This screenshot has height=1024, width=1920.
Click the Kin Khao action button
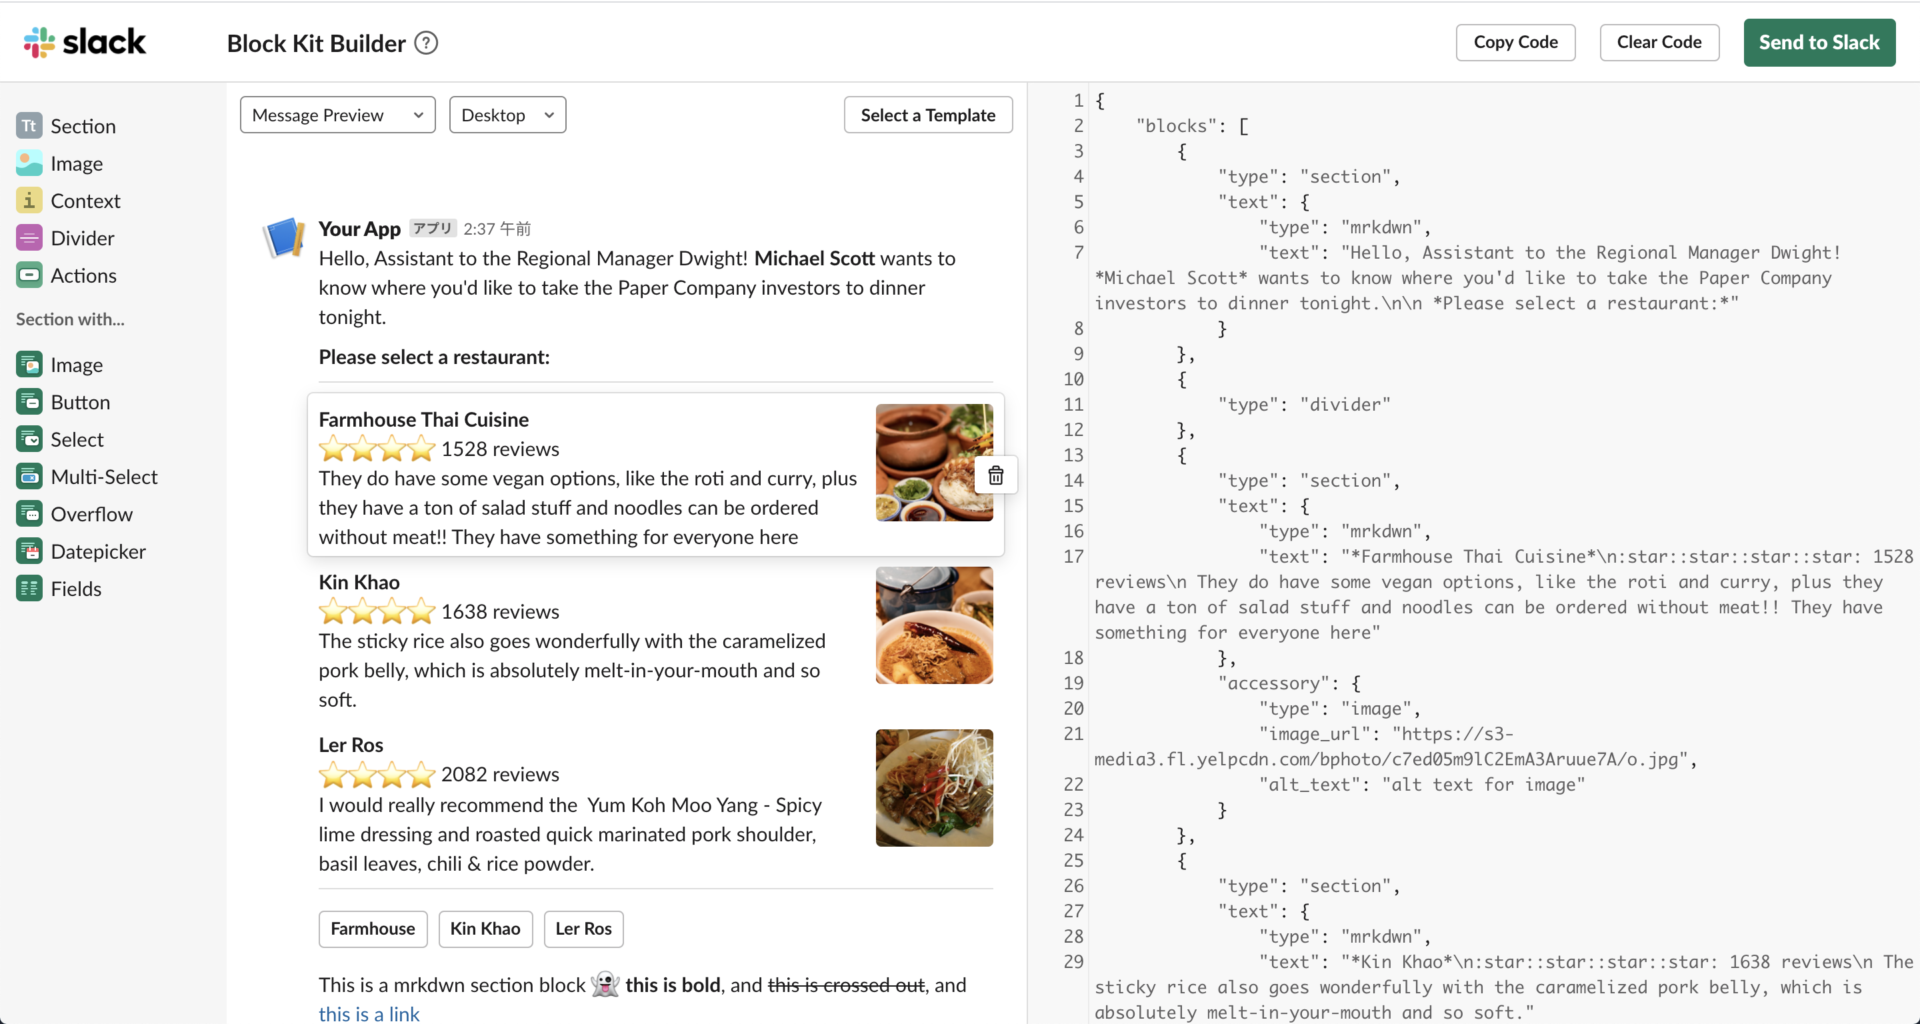(485, 929)
